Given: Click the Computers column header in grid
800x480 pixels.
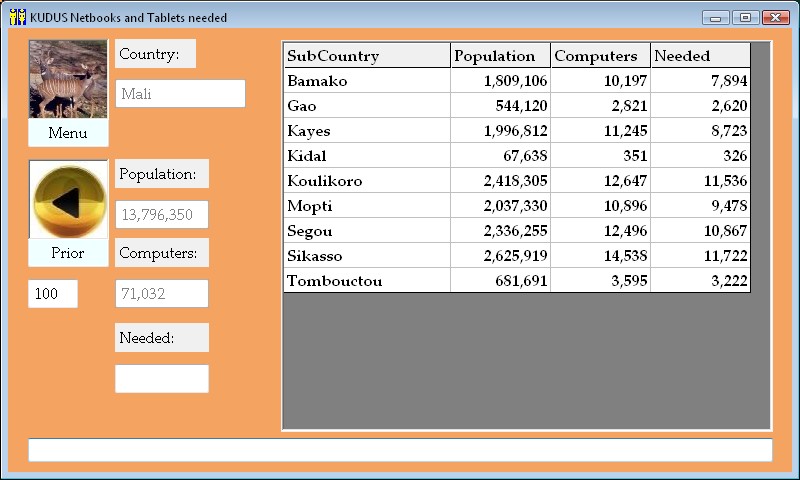Looking at the screenshot, I should [600, 56].
